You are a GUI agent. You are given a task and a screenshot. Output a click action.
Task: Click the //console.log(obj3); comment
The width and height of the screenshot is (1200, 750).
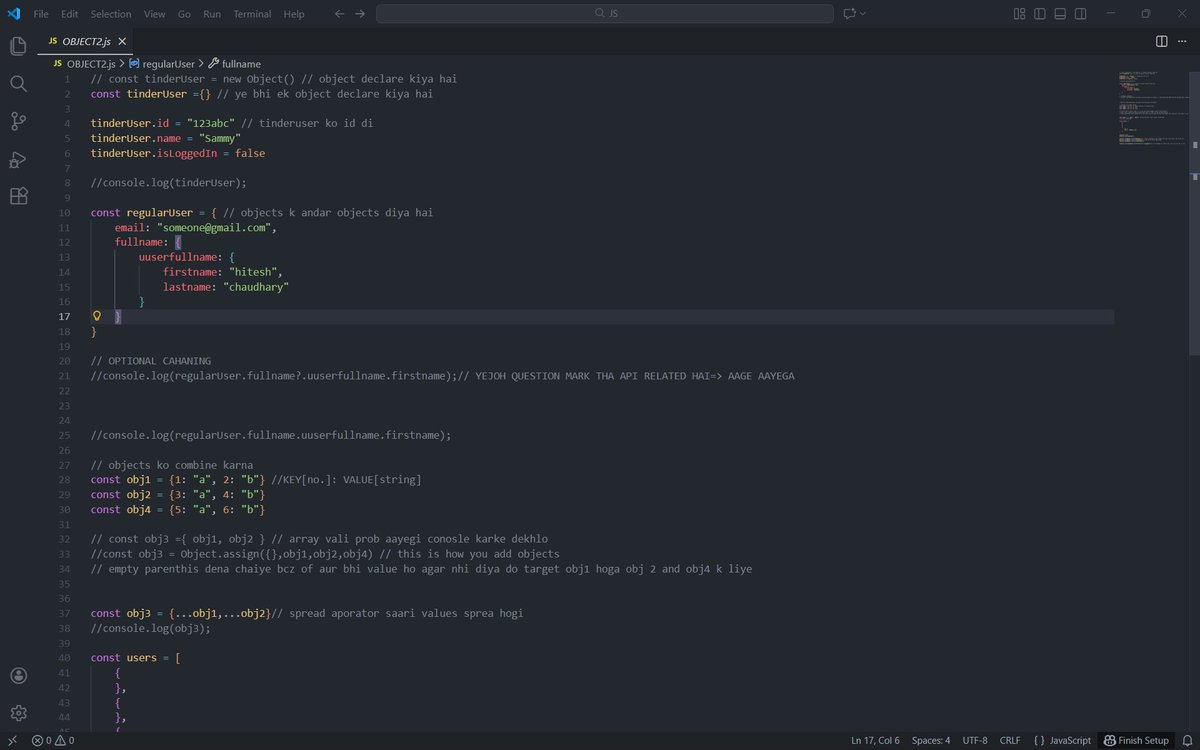151,628
